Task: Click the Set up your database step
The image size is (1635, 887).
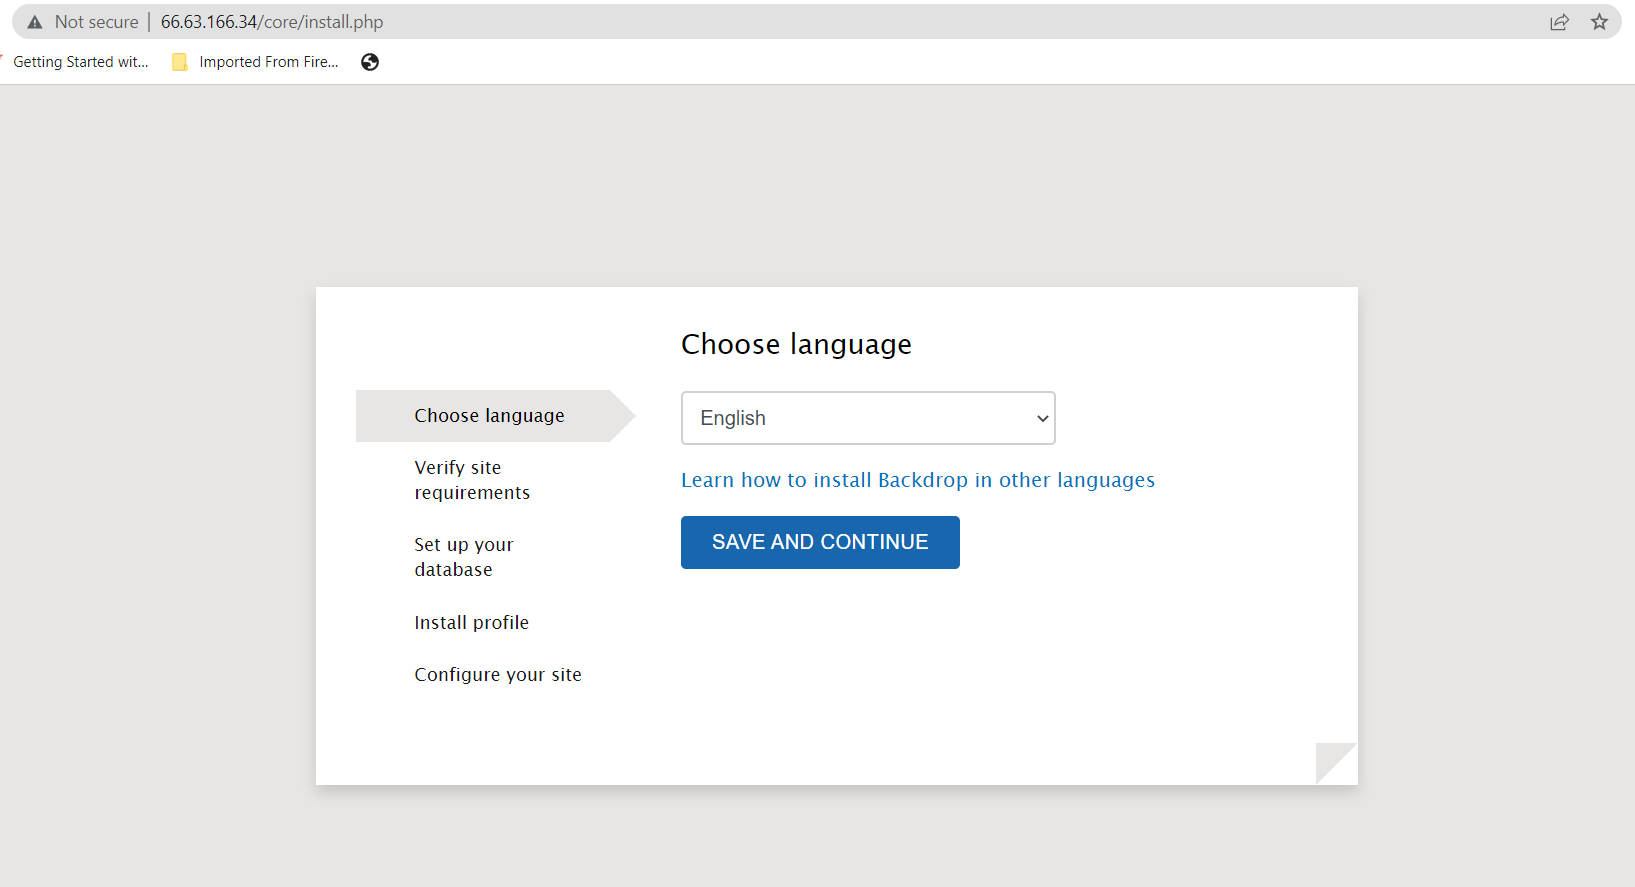Action: pos(464,557)
